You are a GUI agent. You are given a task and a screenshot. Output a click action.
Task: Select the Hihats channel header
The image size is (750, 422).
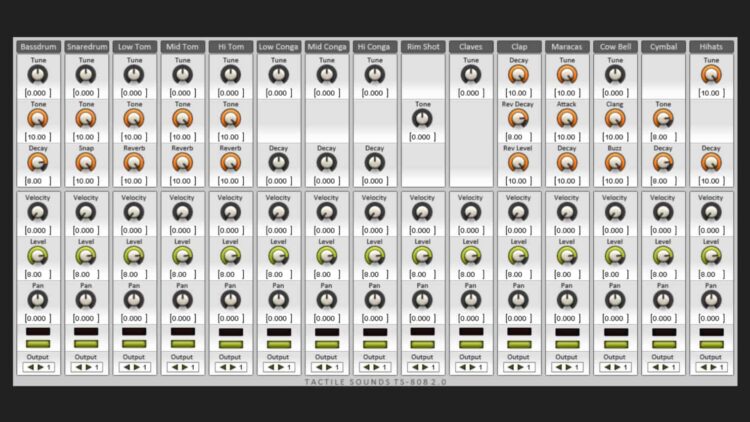pyautogui.click(x=711, y=46)
